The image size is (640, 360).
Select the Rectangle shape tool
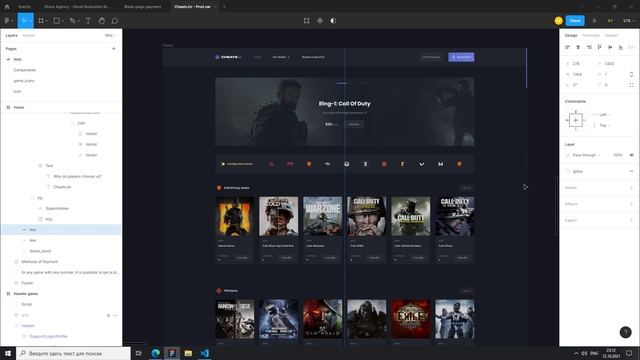tap(57, 21)
